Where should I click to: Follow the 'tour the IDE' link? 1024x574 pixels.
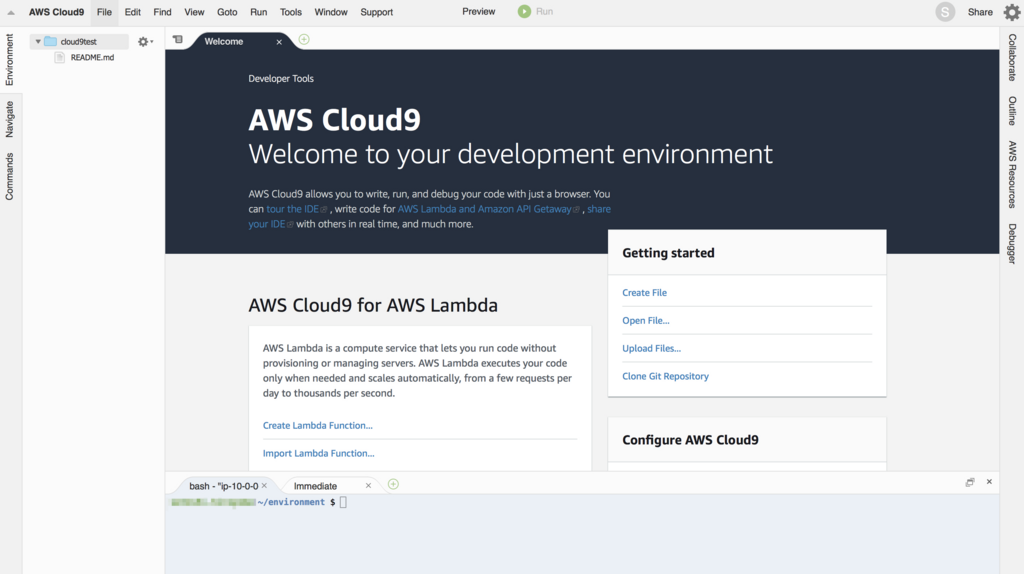293,209
